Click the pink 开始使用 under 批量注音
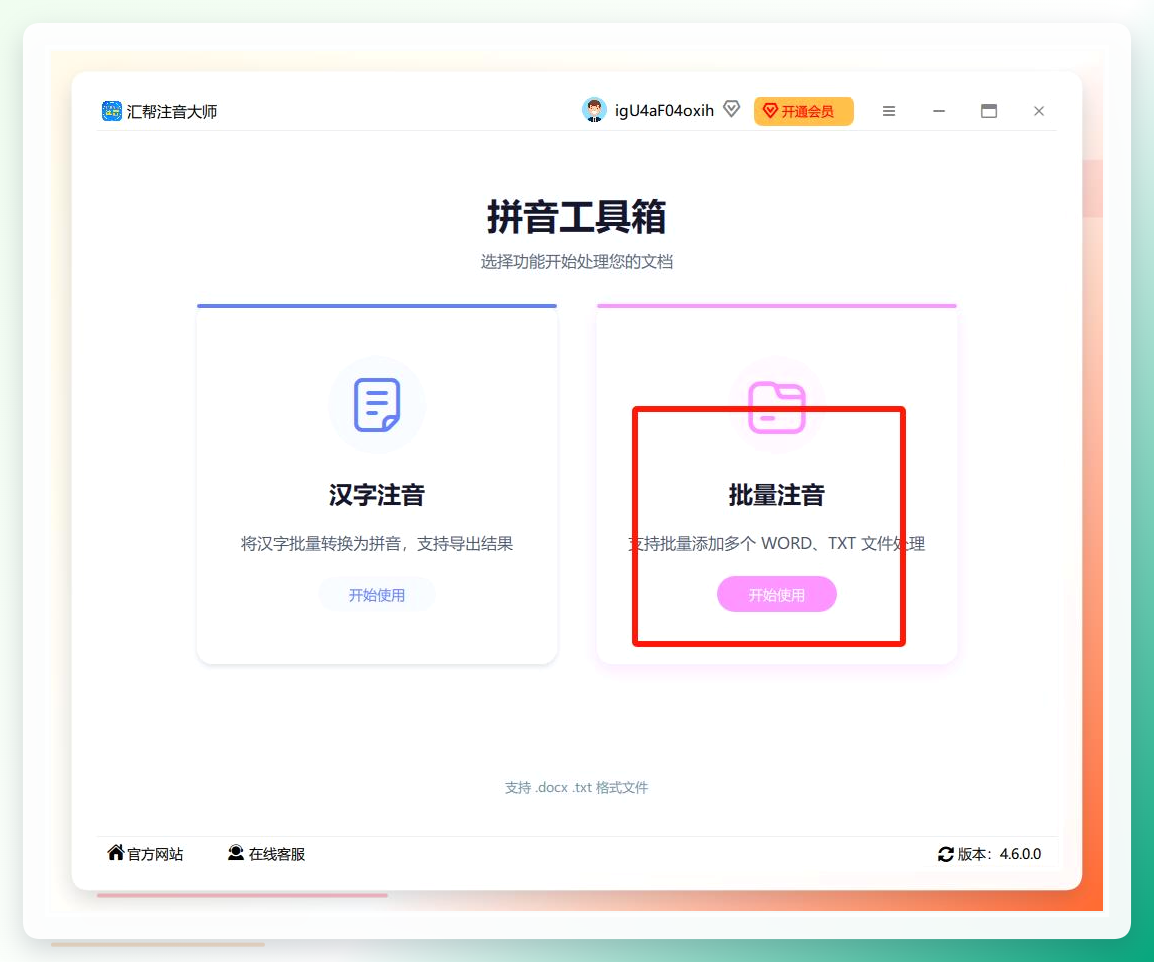Image resolution: width=1154 pixels, height=962 pixels. tap(776, 595)
